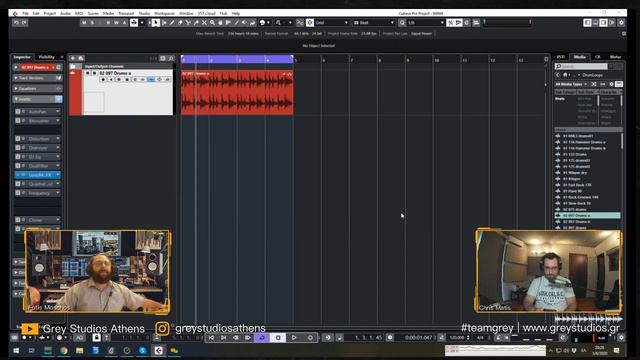Select the Zoom magnifier tool
The image size is (640, 360).
pyautogui.click(x=212, y=23)
